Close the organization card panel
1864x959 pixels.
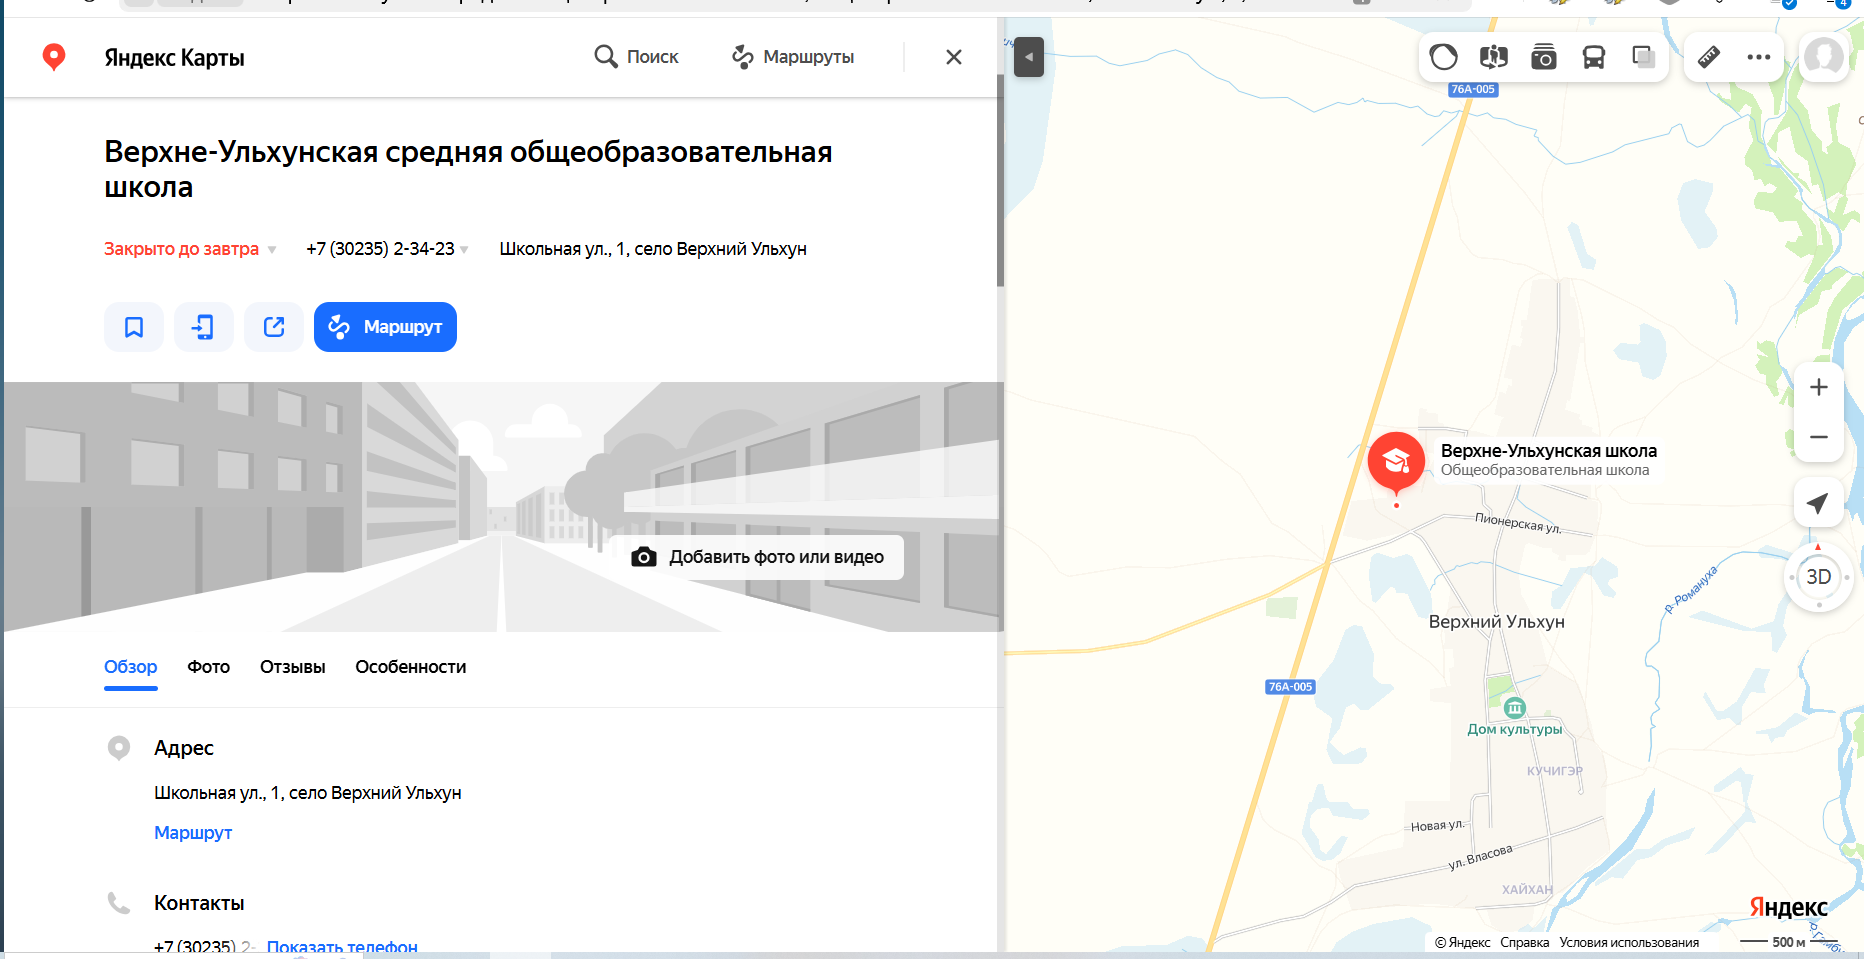click(954, 57)
